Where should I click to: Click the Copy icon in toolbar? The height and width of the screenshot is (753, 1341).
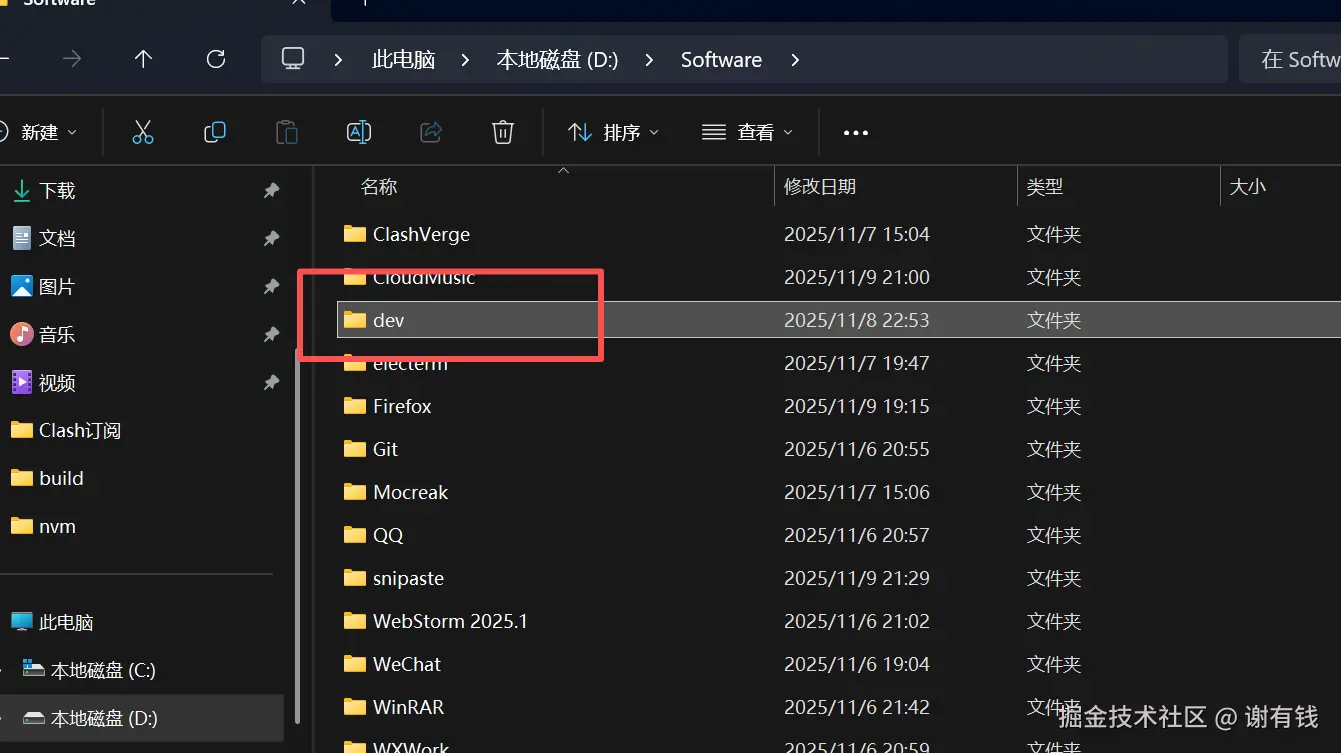tap(214, 132)
